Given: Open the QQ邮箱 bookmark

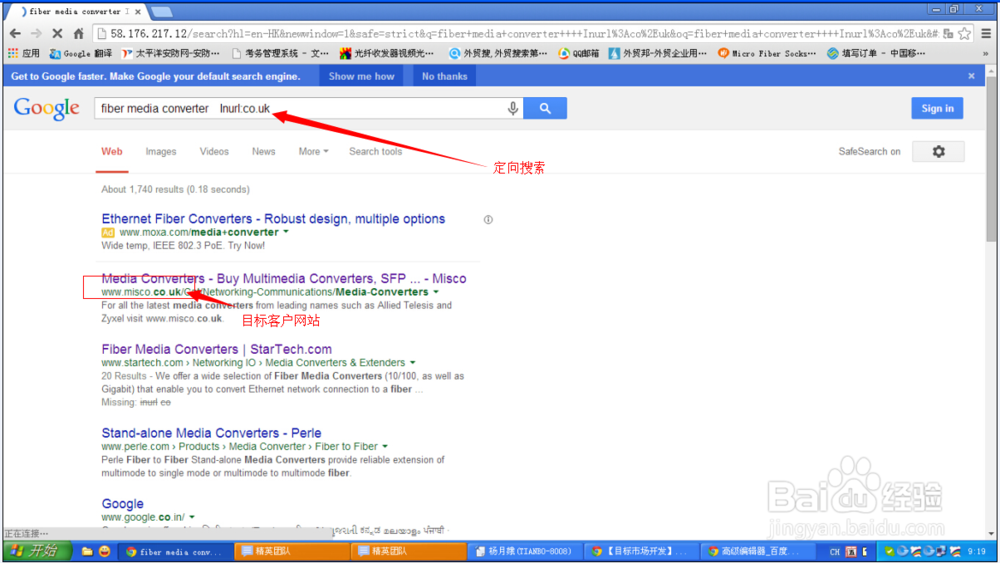Looking at the screenshot, I should tap(579, 54).
